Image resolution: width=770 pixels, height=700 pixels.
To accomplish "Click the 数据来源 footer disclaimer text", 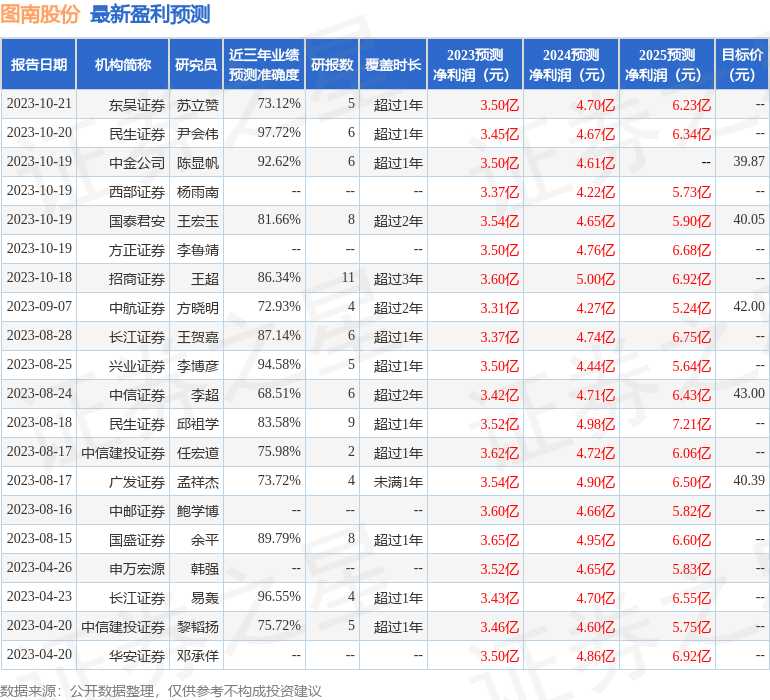I will (x=161, y=691).
